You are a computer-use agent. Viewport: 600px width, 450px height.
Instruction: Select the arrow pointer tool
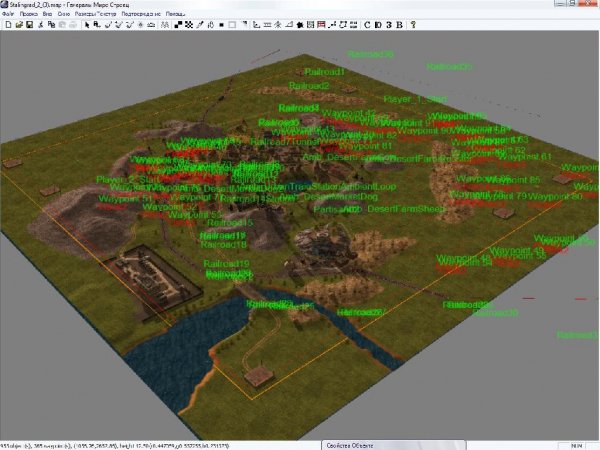point(87,25)
